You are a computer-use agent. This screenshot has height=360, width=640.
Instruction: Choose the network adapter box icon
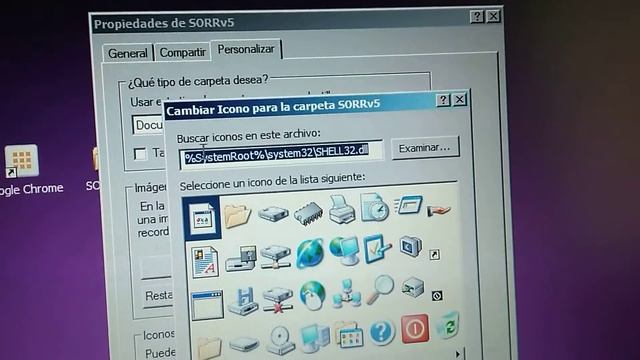pos(413,287)
